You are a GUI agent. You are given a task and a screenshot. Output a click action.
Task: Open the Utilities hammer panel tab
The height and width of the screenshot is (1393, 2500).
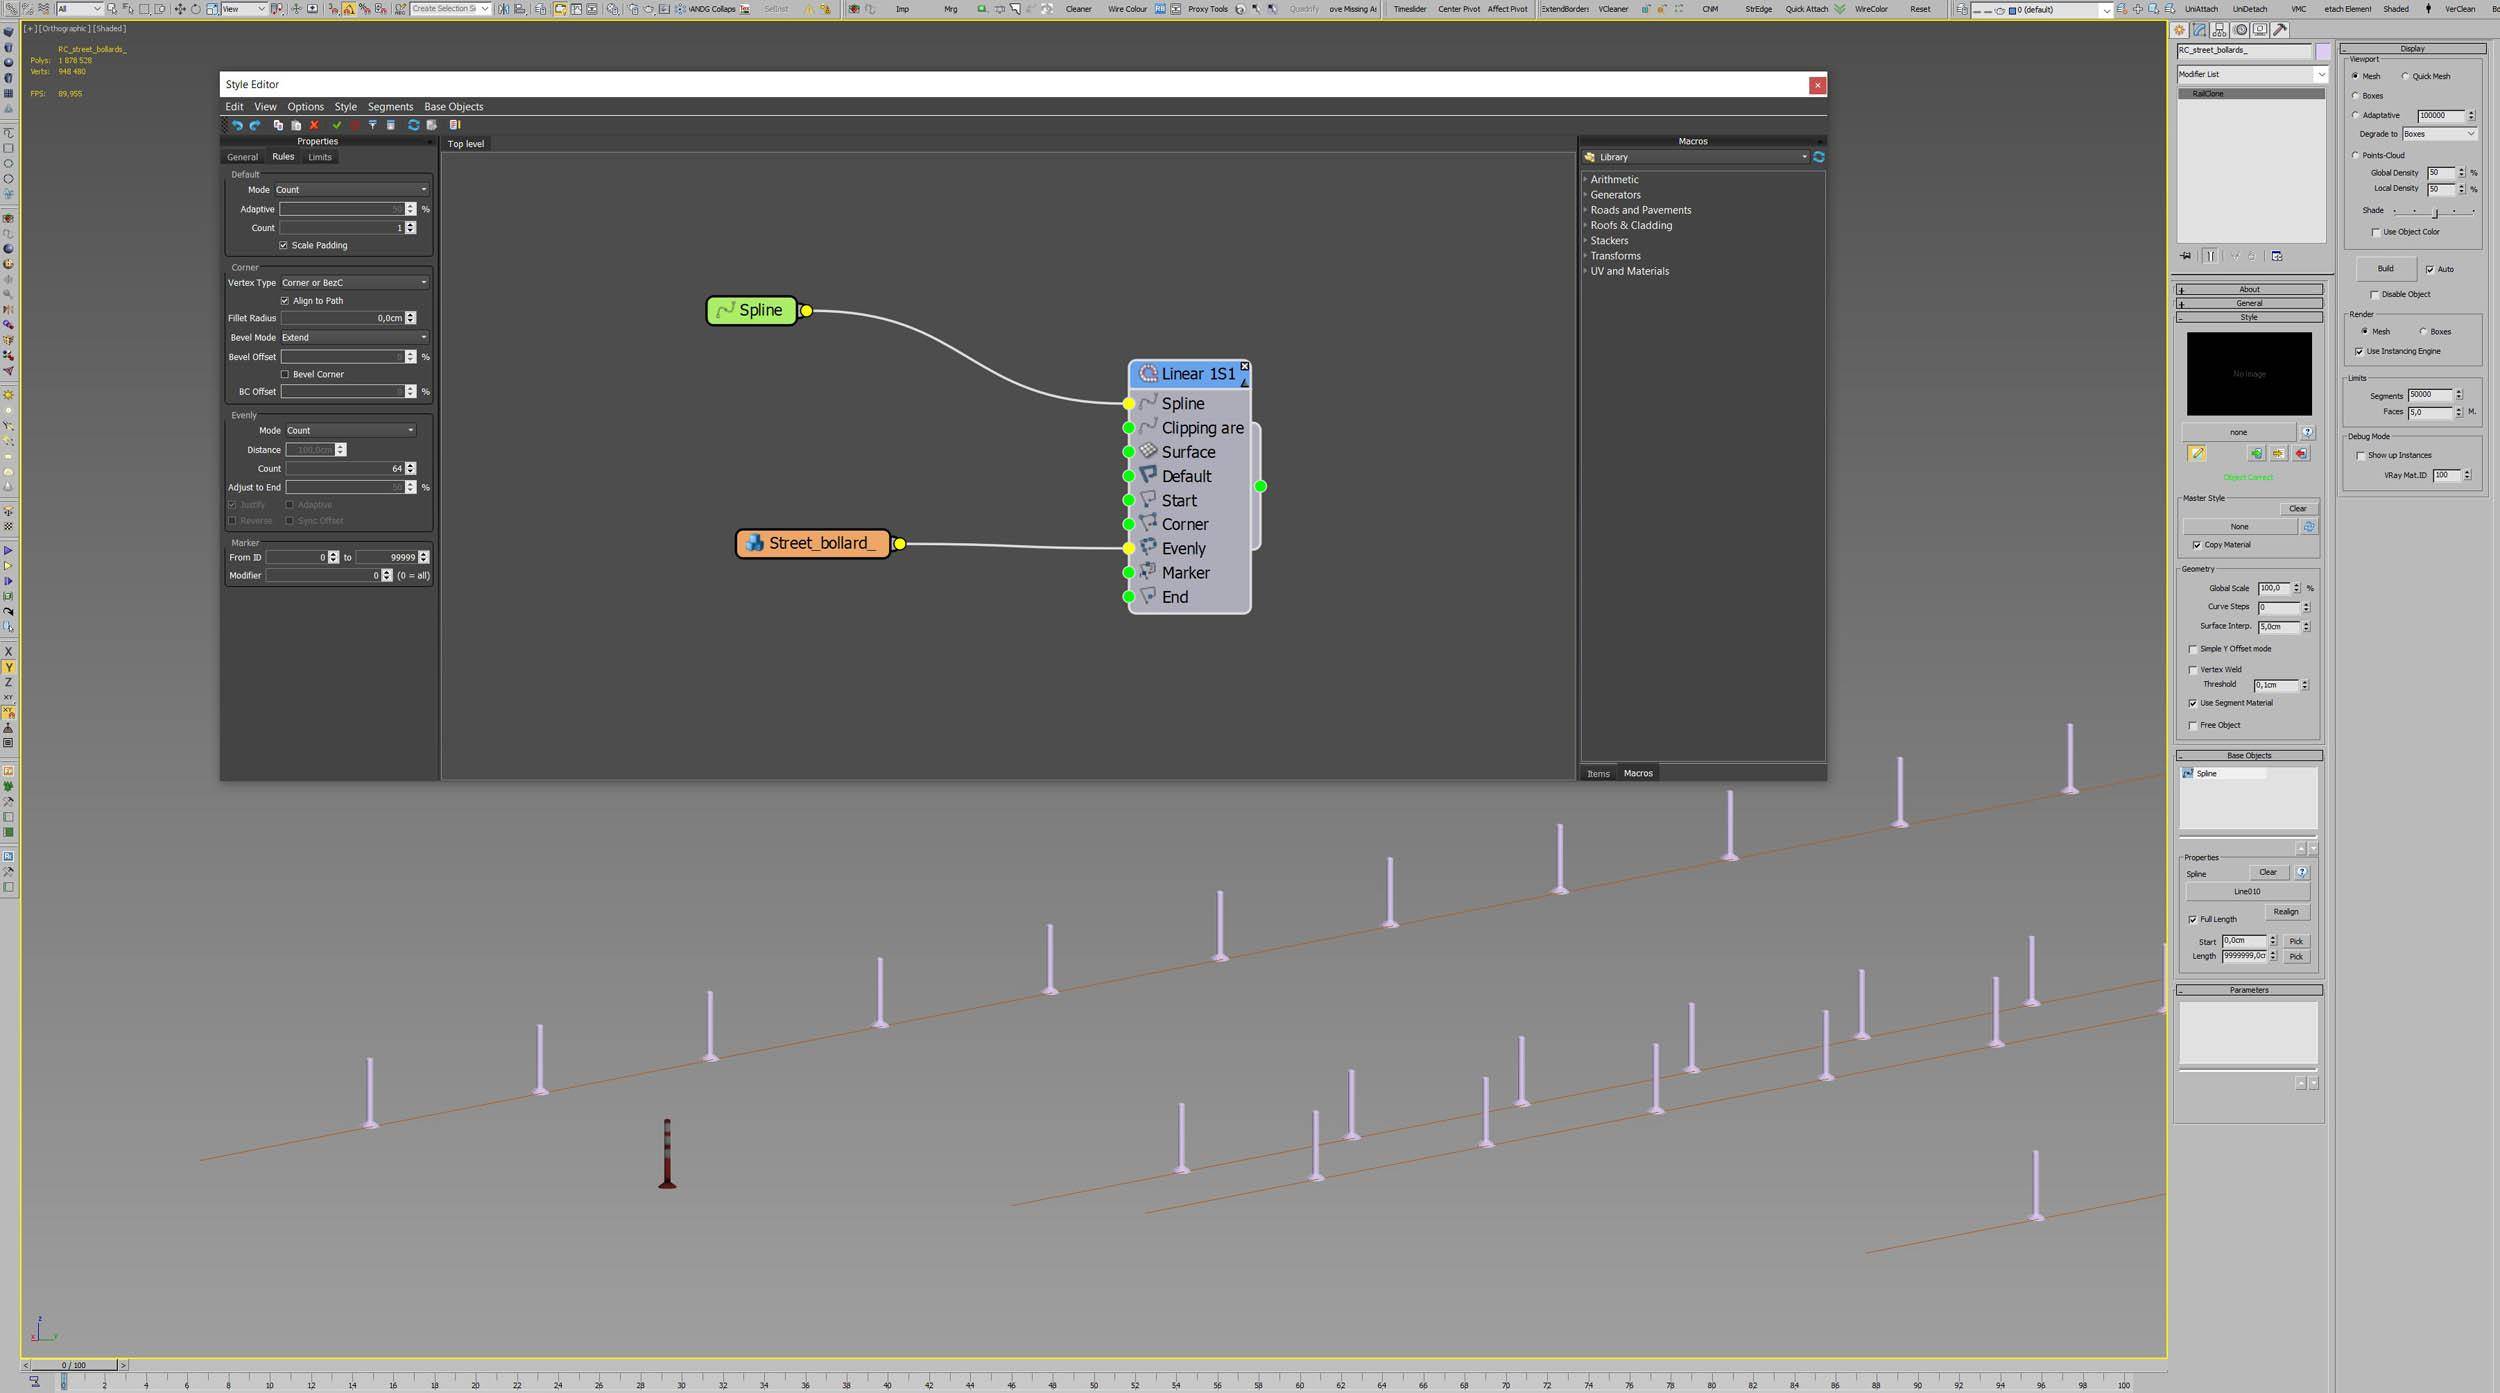pyautogui.click(x=2280, y=30)
